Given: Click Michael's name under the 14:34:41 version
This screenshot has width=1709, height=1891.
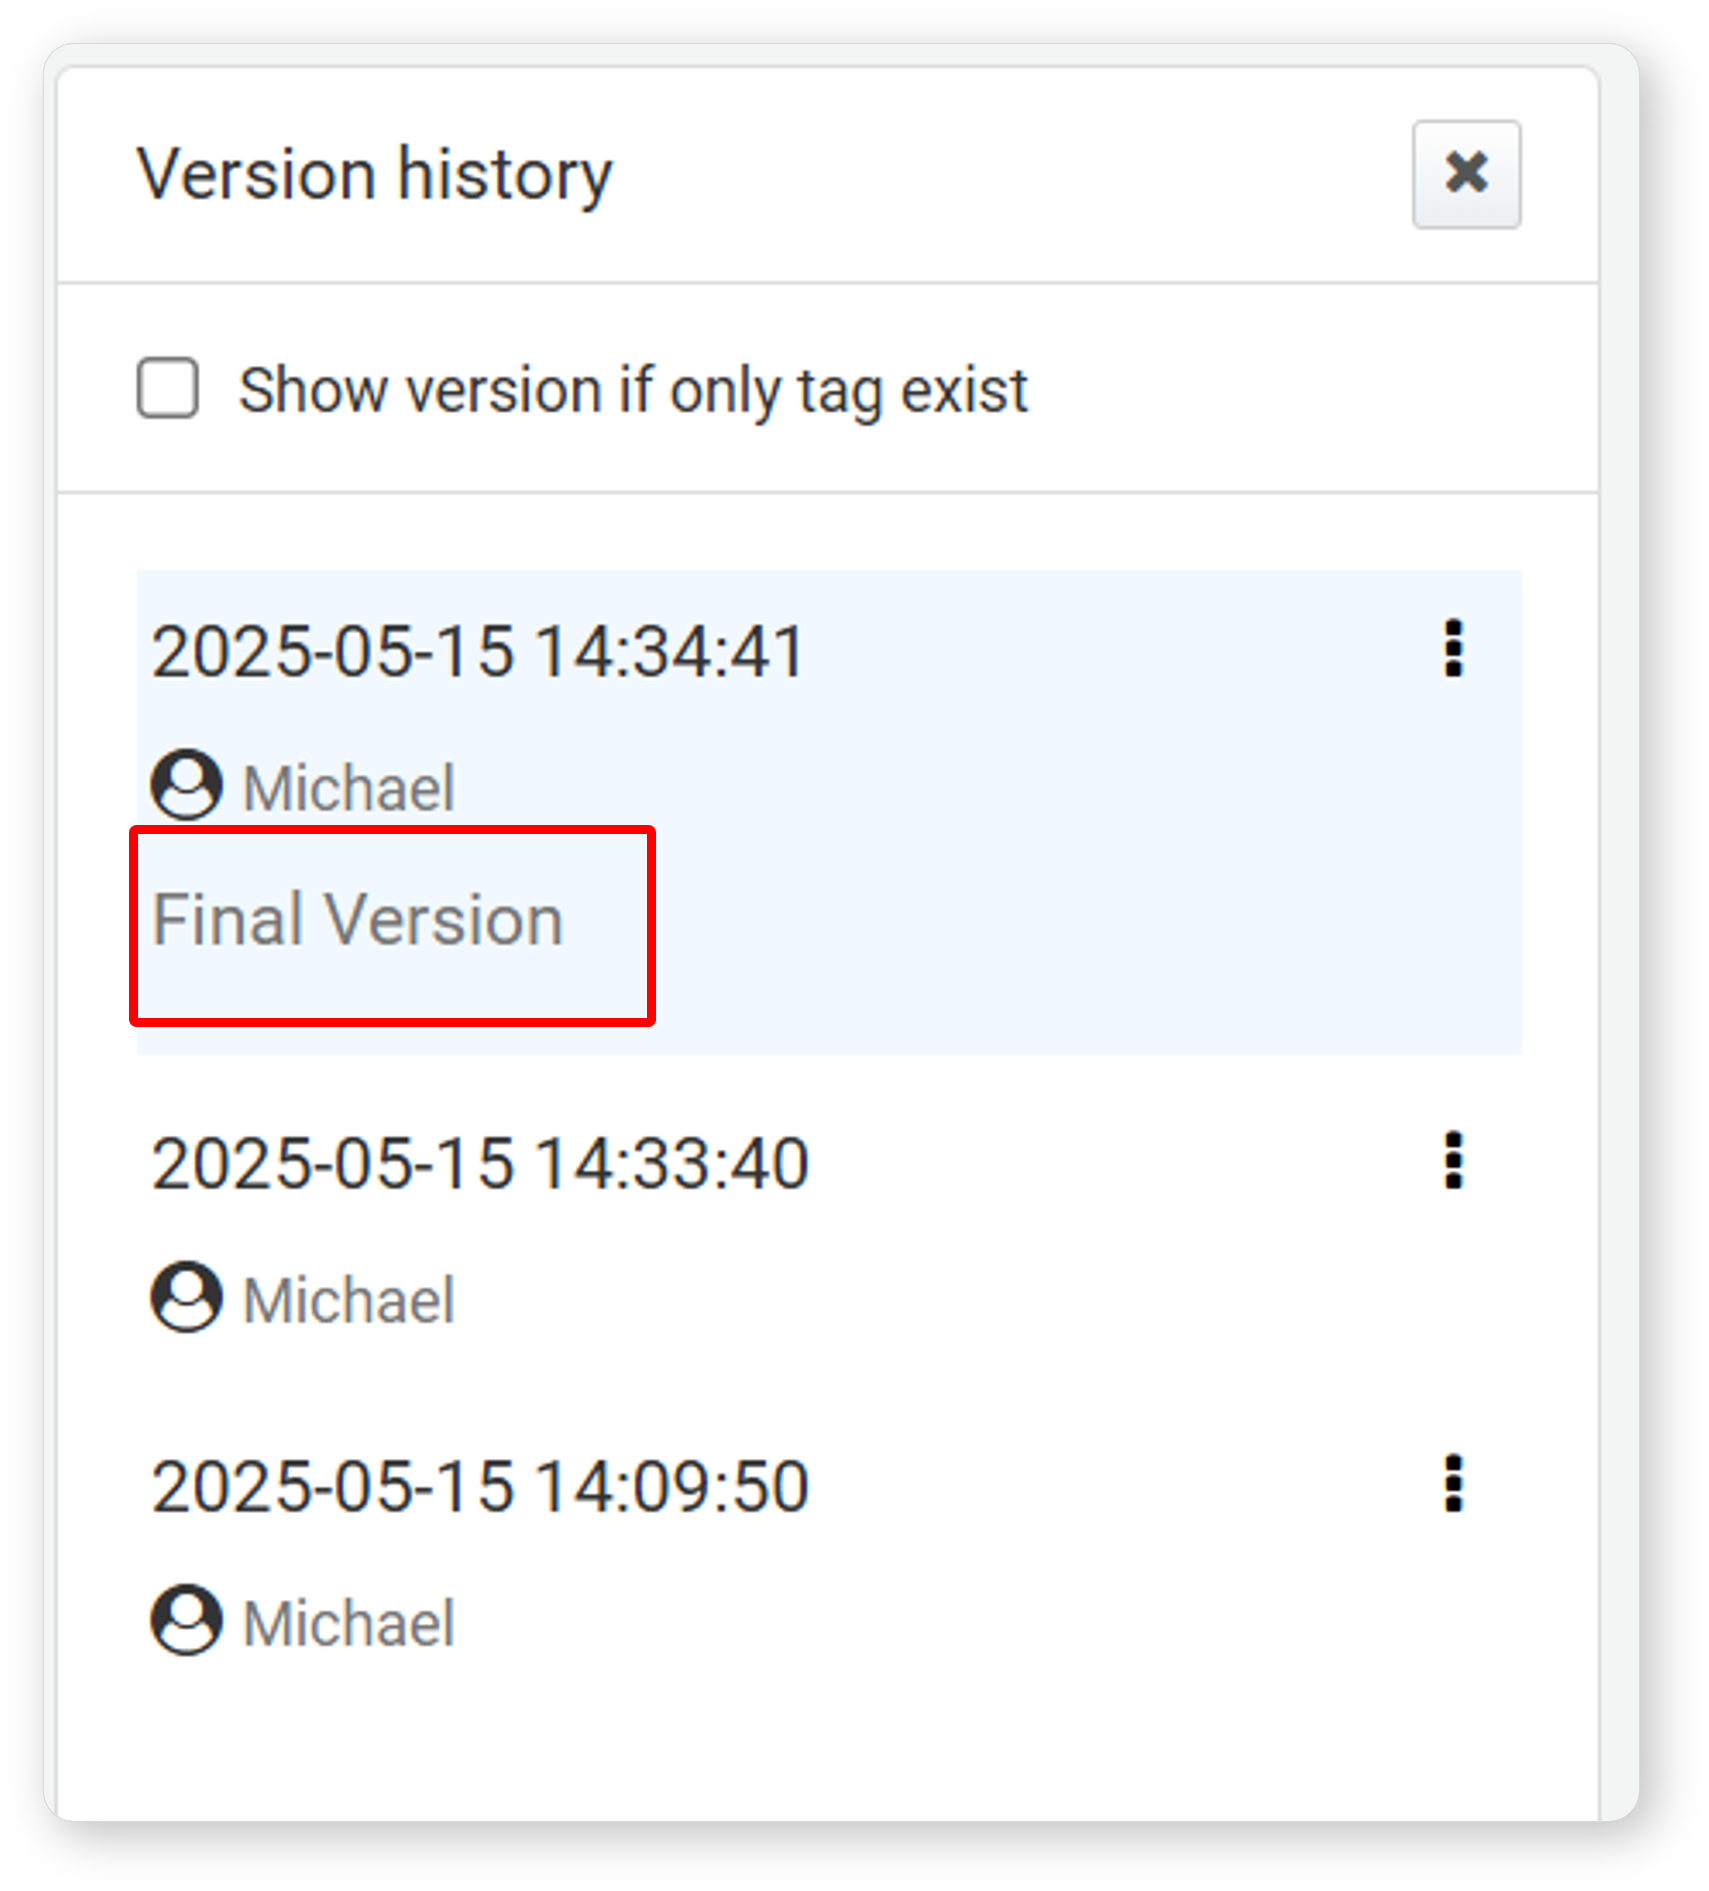Looking at the screenshot, I should (349, 788).
